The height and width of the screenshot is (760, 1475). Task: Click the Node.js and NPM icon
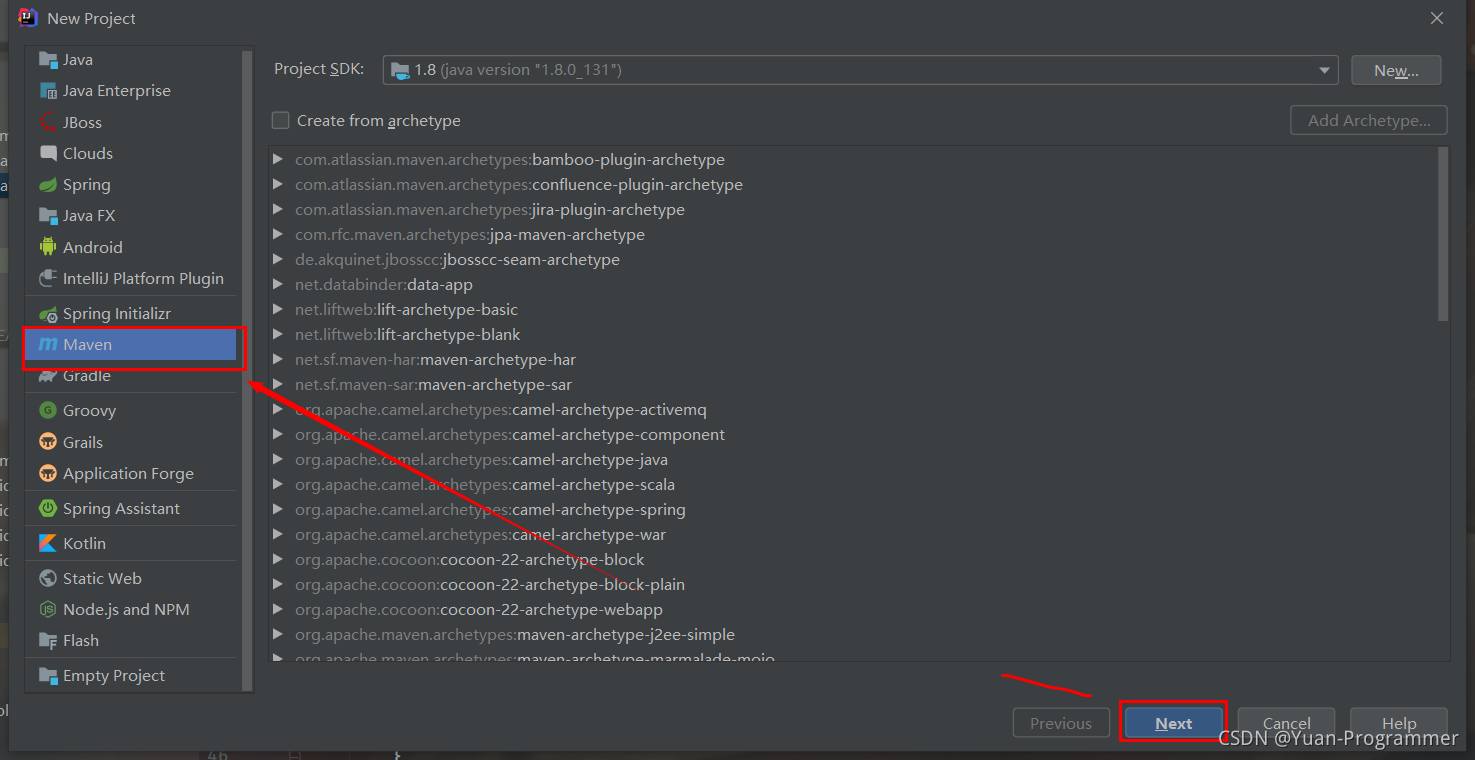[48, 609]
